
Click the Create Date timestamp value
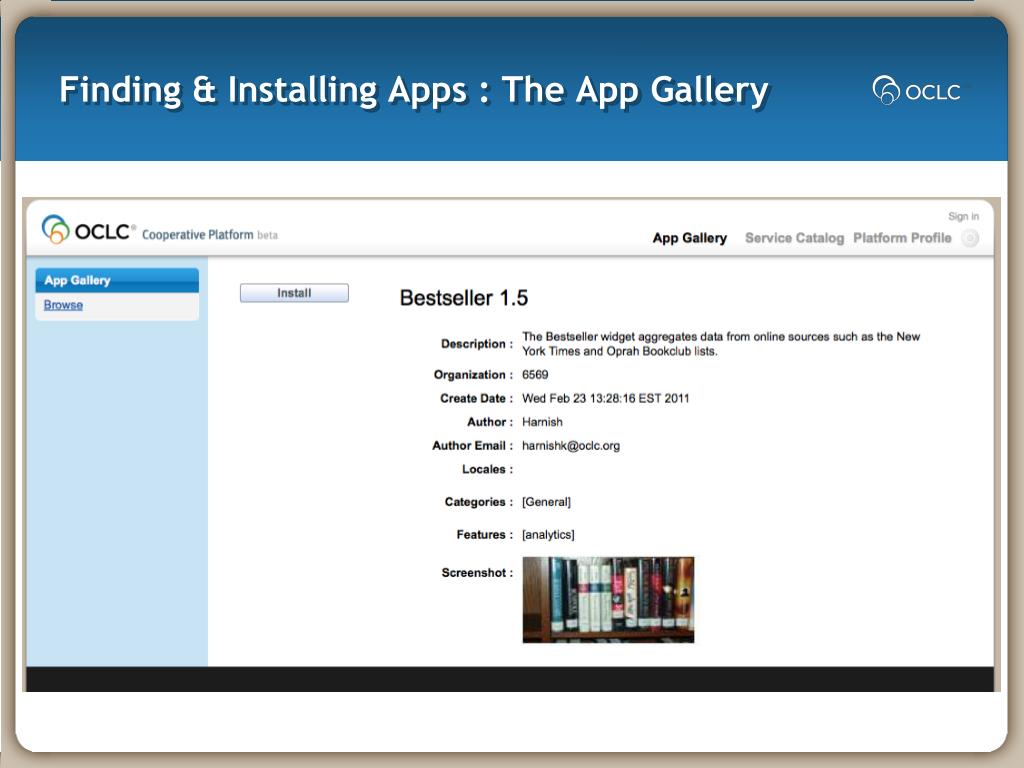coord(605,398)
